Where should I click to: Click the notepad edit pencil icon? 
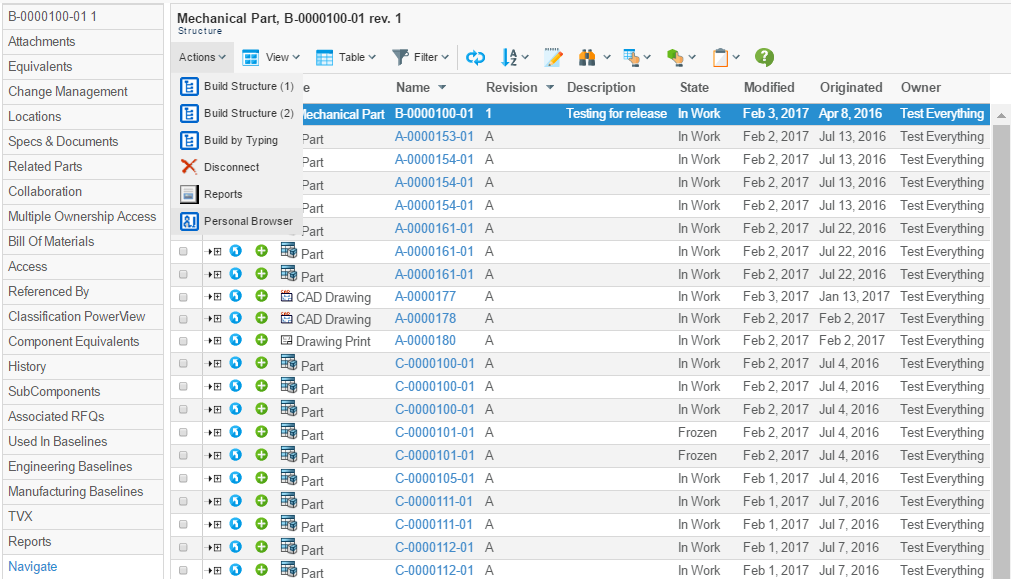point(553,58)
